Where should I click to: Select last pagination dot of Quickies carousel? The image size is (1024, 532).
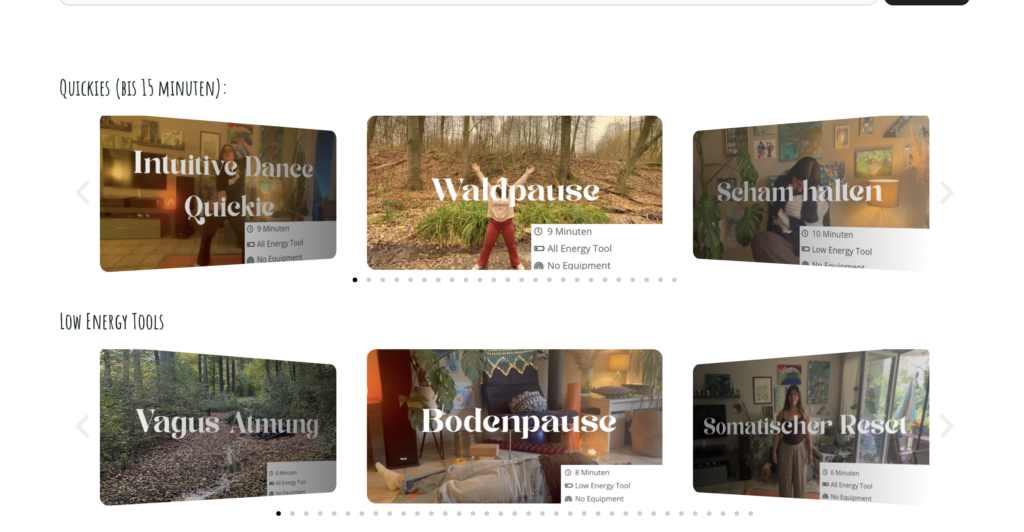coord(675,280)
